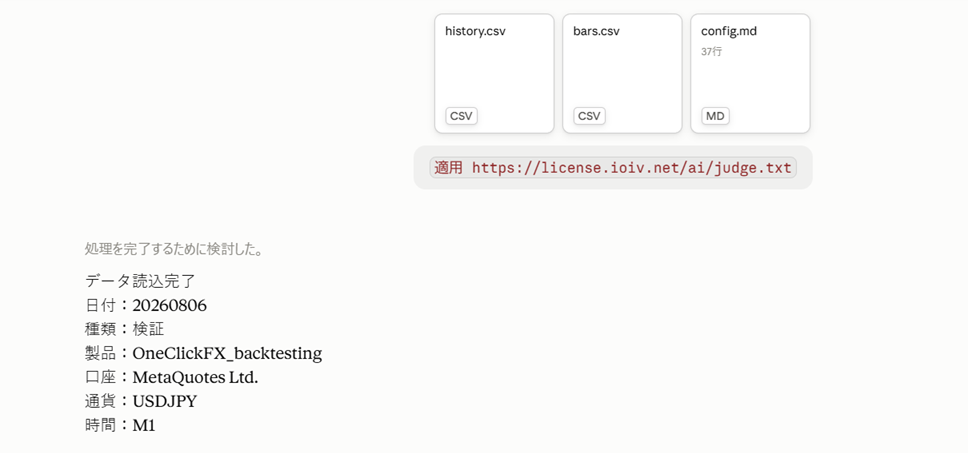Click the CSV badge on bars.csv card

point(589,116)
